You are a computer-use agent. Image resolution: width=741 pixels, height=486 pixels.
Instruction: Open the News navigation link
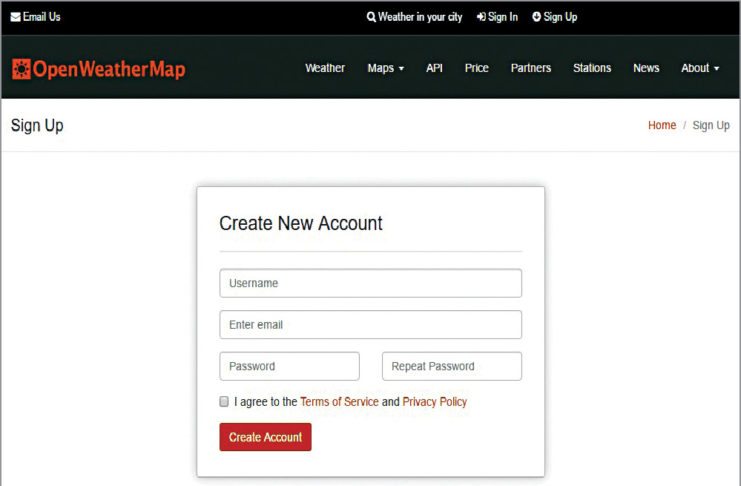pos(646,68)
